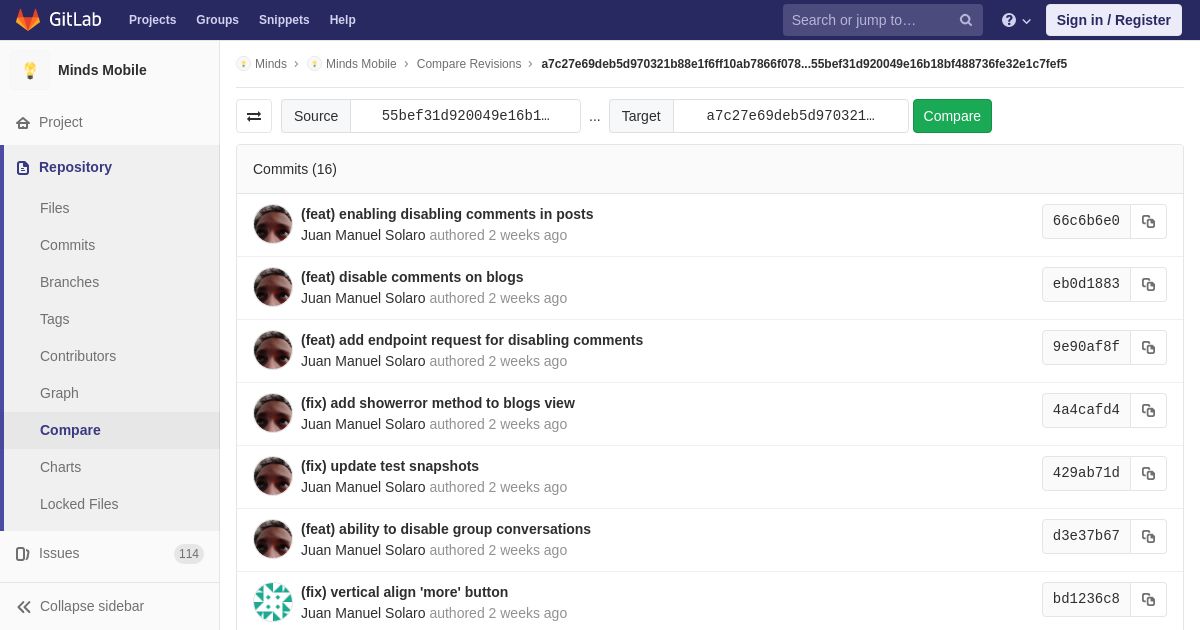Click author avatar for add endpoint request commit

pos(273,350)
